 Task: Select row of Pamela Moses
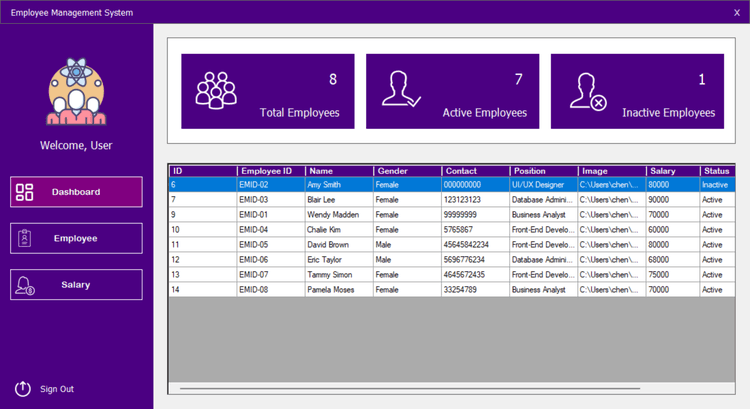click(339, 290)
